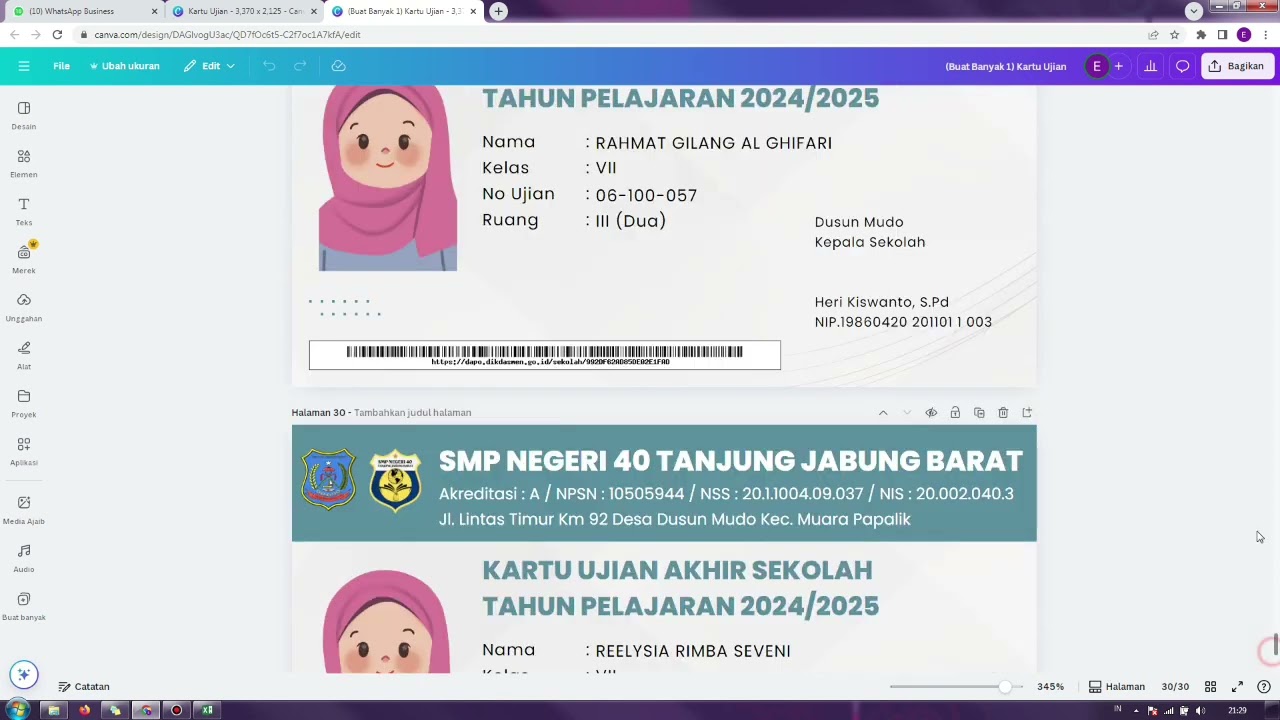
Task: Toggle the Catatan notes panel
Action: tap(84, 687)
